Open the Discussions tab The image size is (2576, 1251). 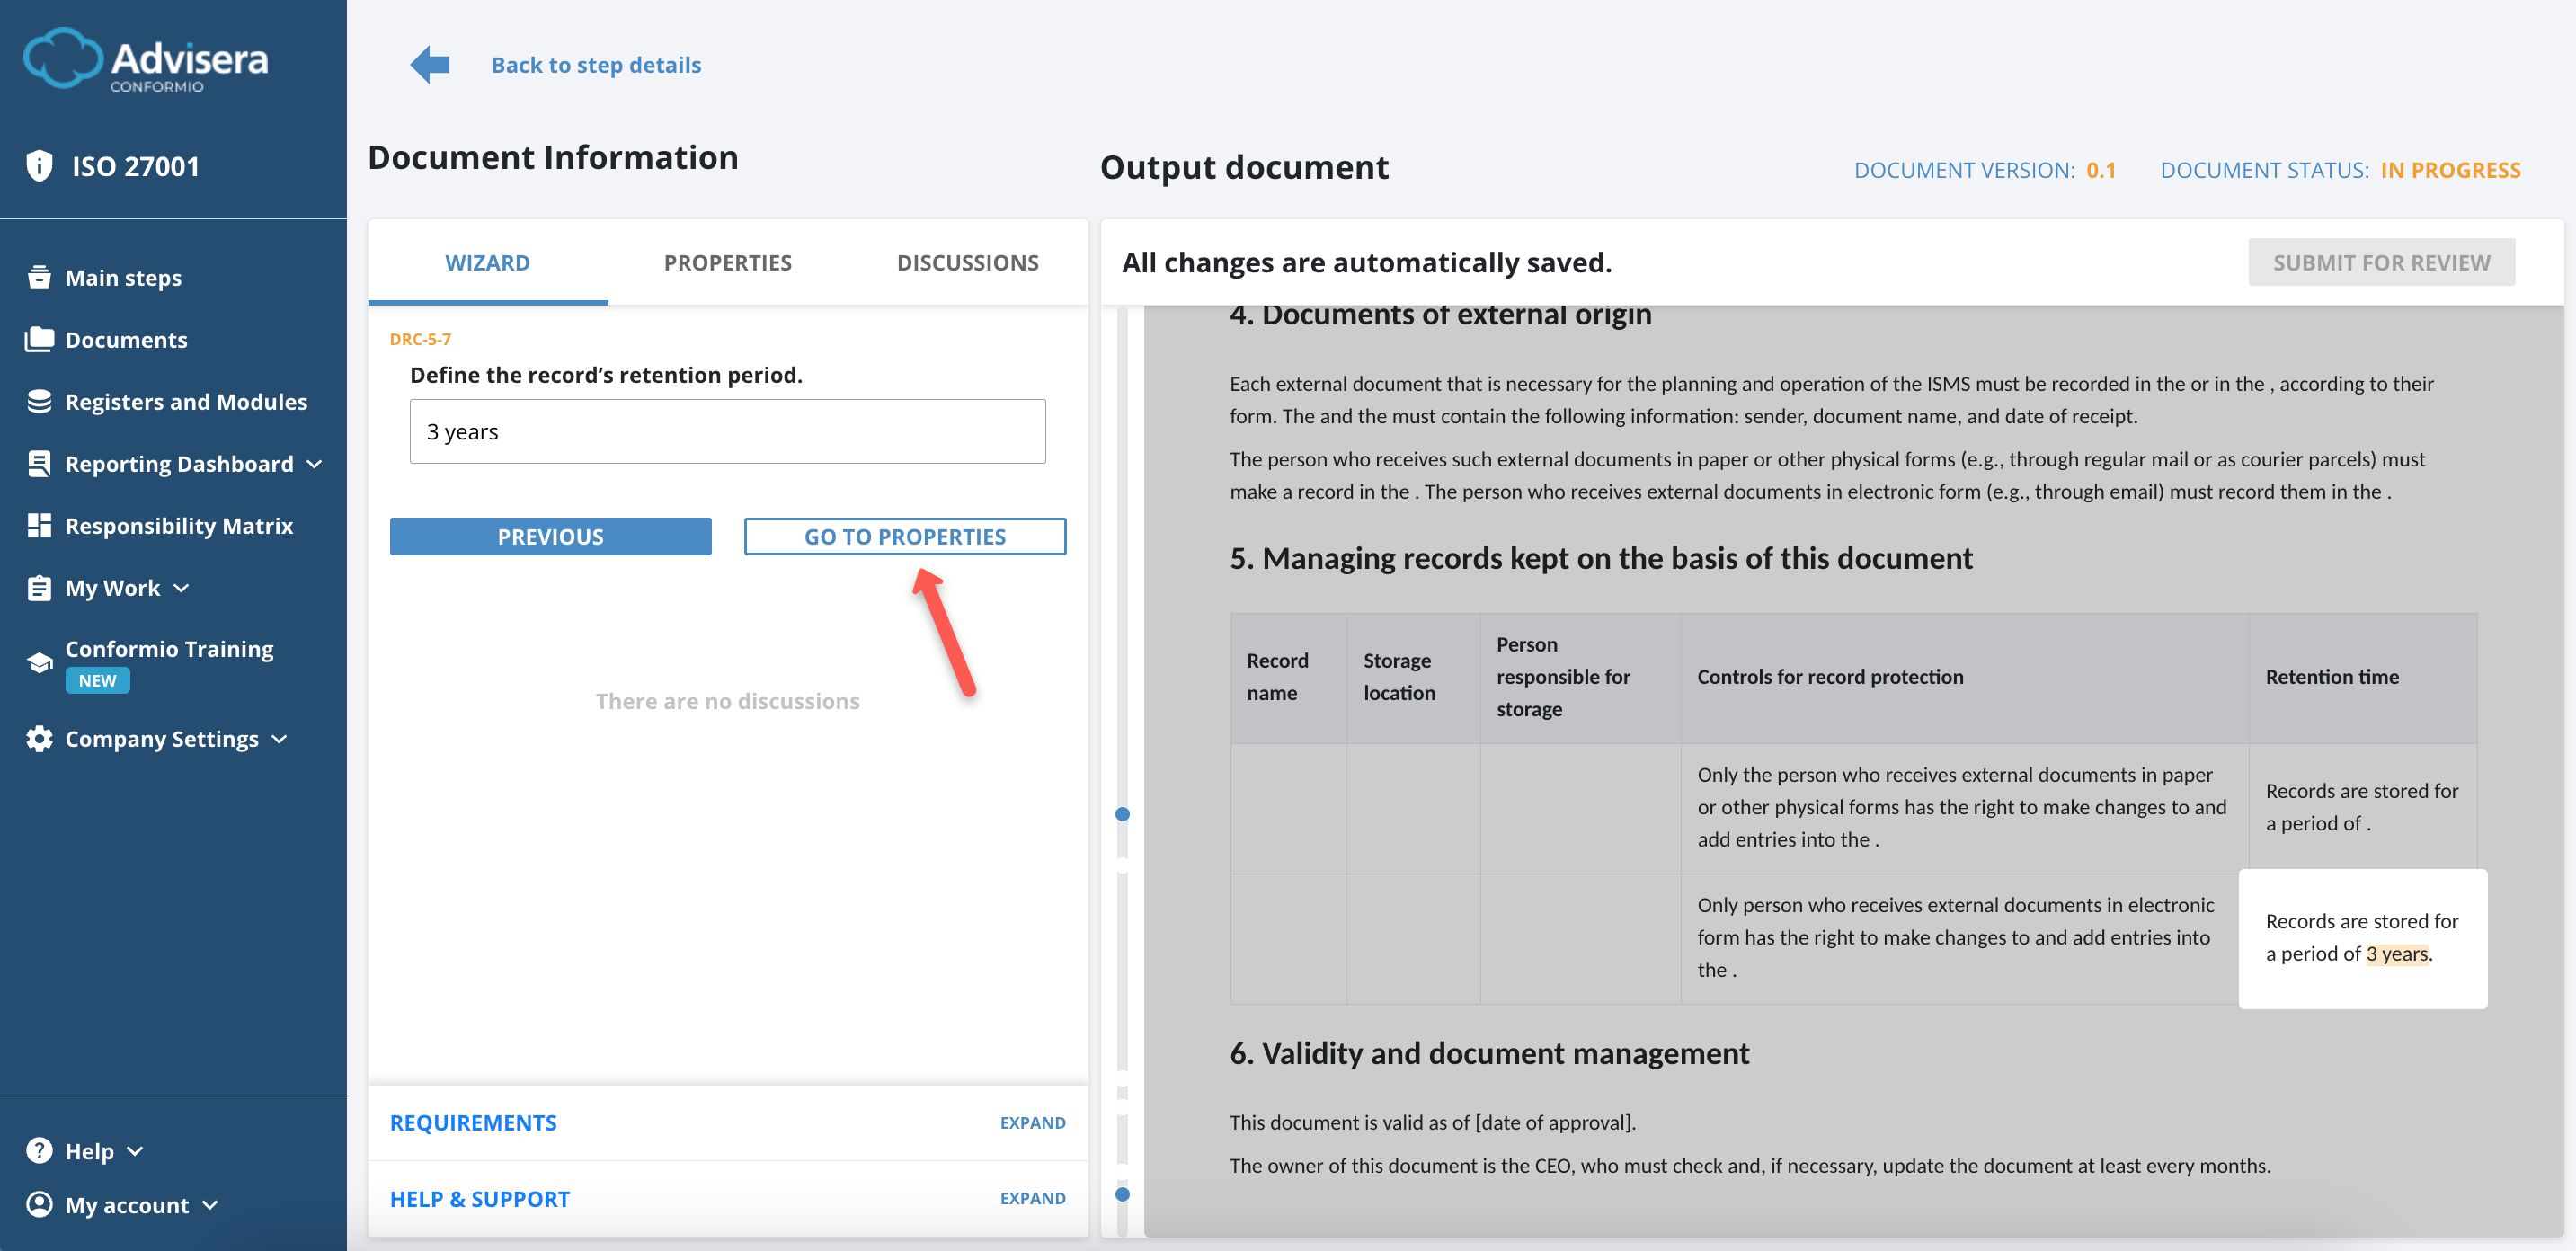(967, 262)
